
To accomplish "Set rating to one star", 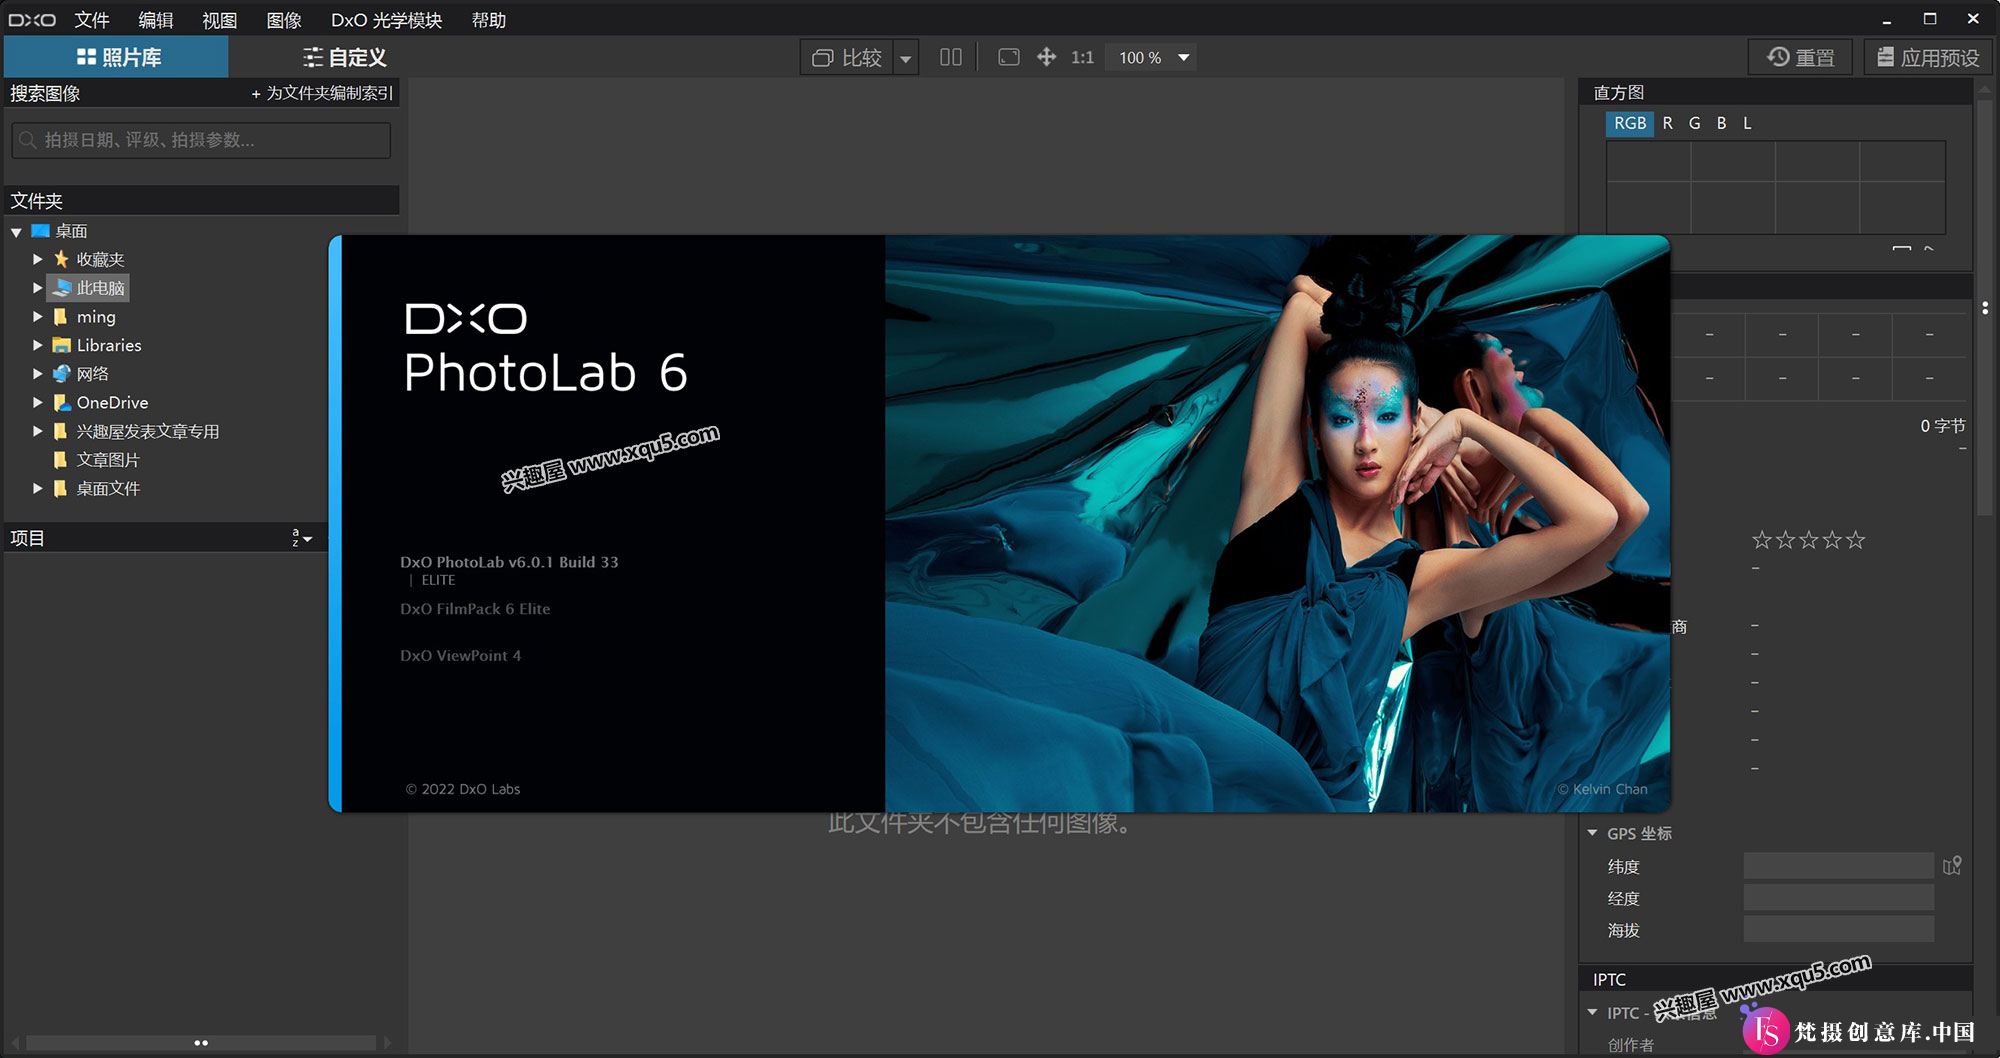I will pyautogui.click(x=1762, y=540).
